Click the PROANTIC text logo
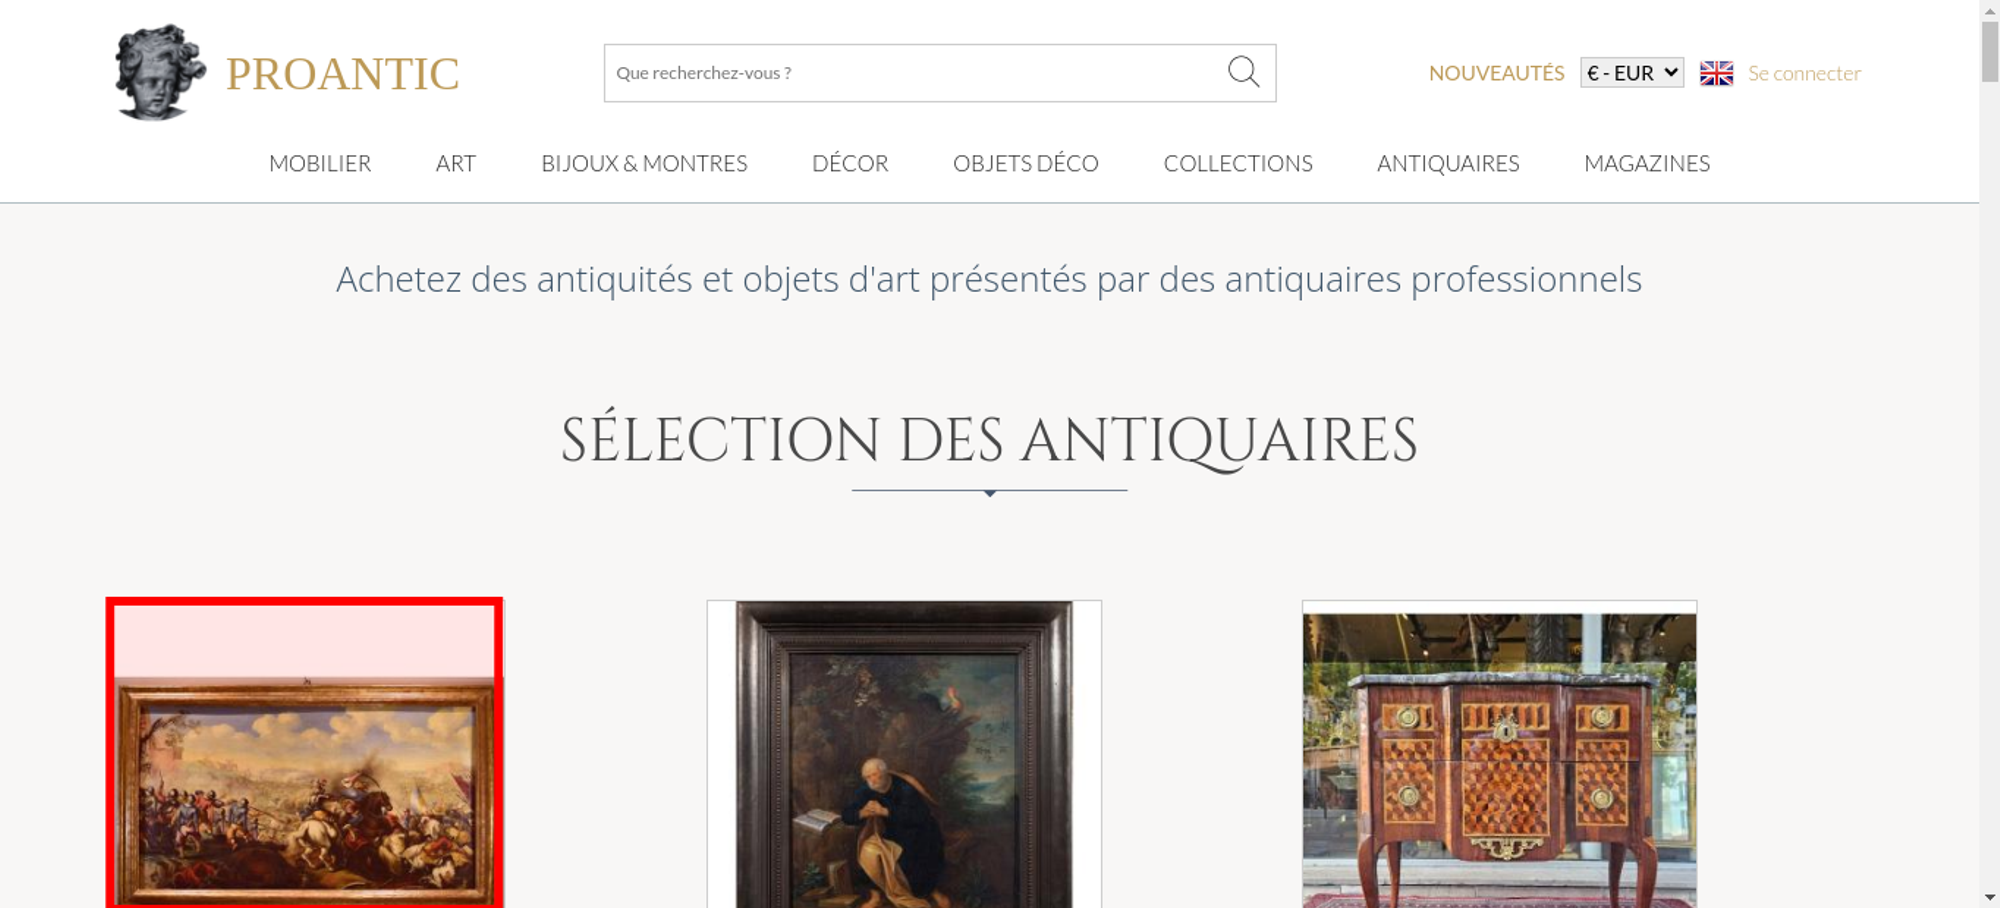This screenshot has width=2000, height=908. click(342, 74)
